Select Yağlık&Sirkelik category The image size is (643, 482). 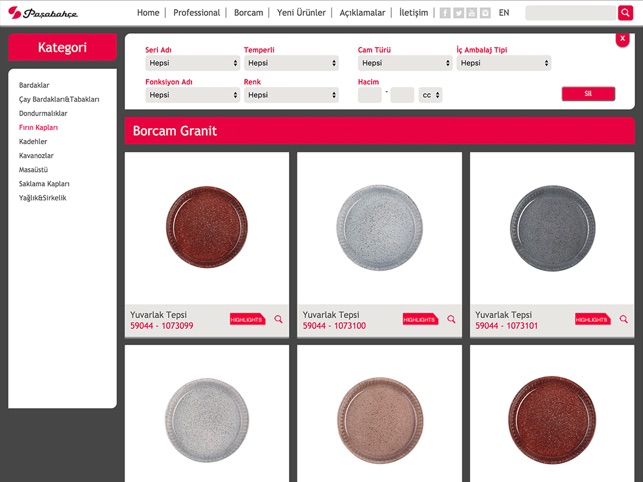(x=43, y=198)
